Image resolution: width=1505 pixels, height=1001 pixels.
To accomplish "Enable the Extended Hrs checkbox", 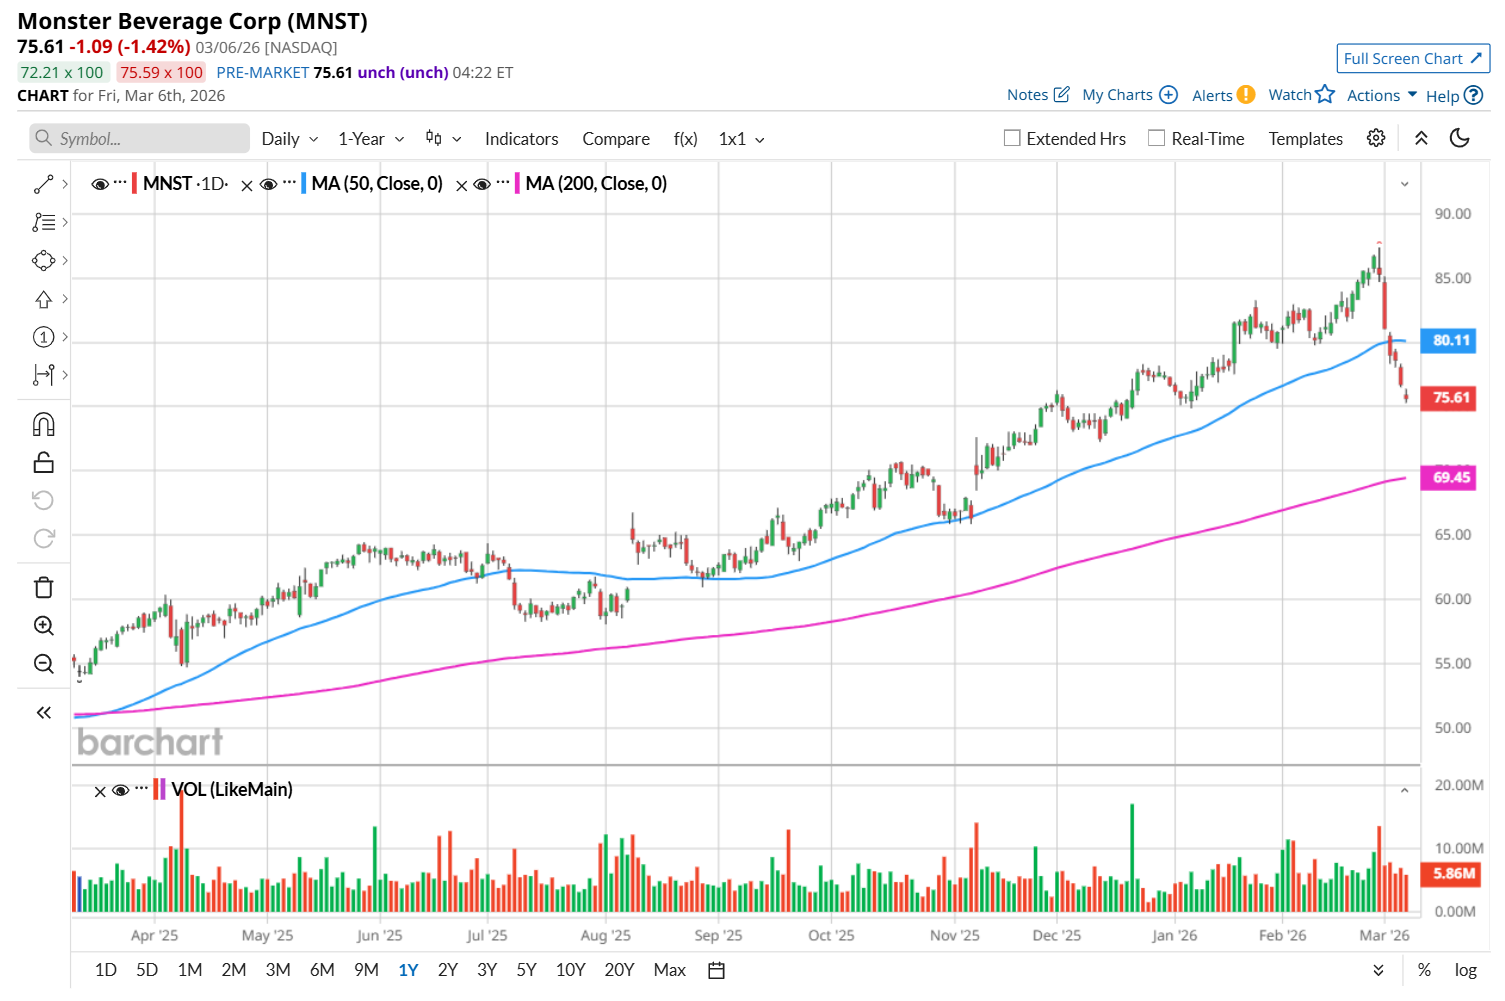I will [x=1012, y=138].
